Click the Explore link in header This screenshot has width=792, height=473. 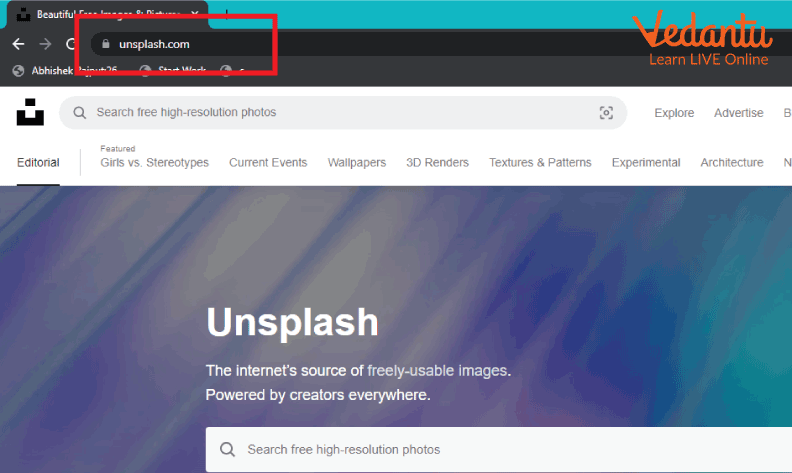click(674, 113)
